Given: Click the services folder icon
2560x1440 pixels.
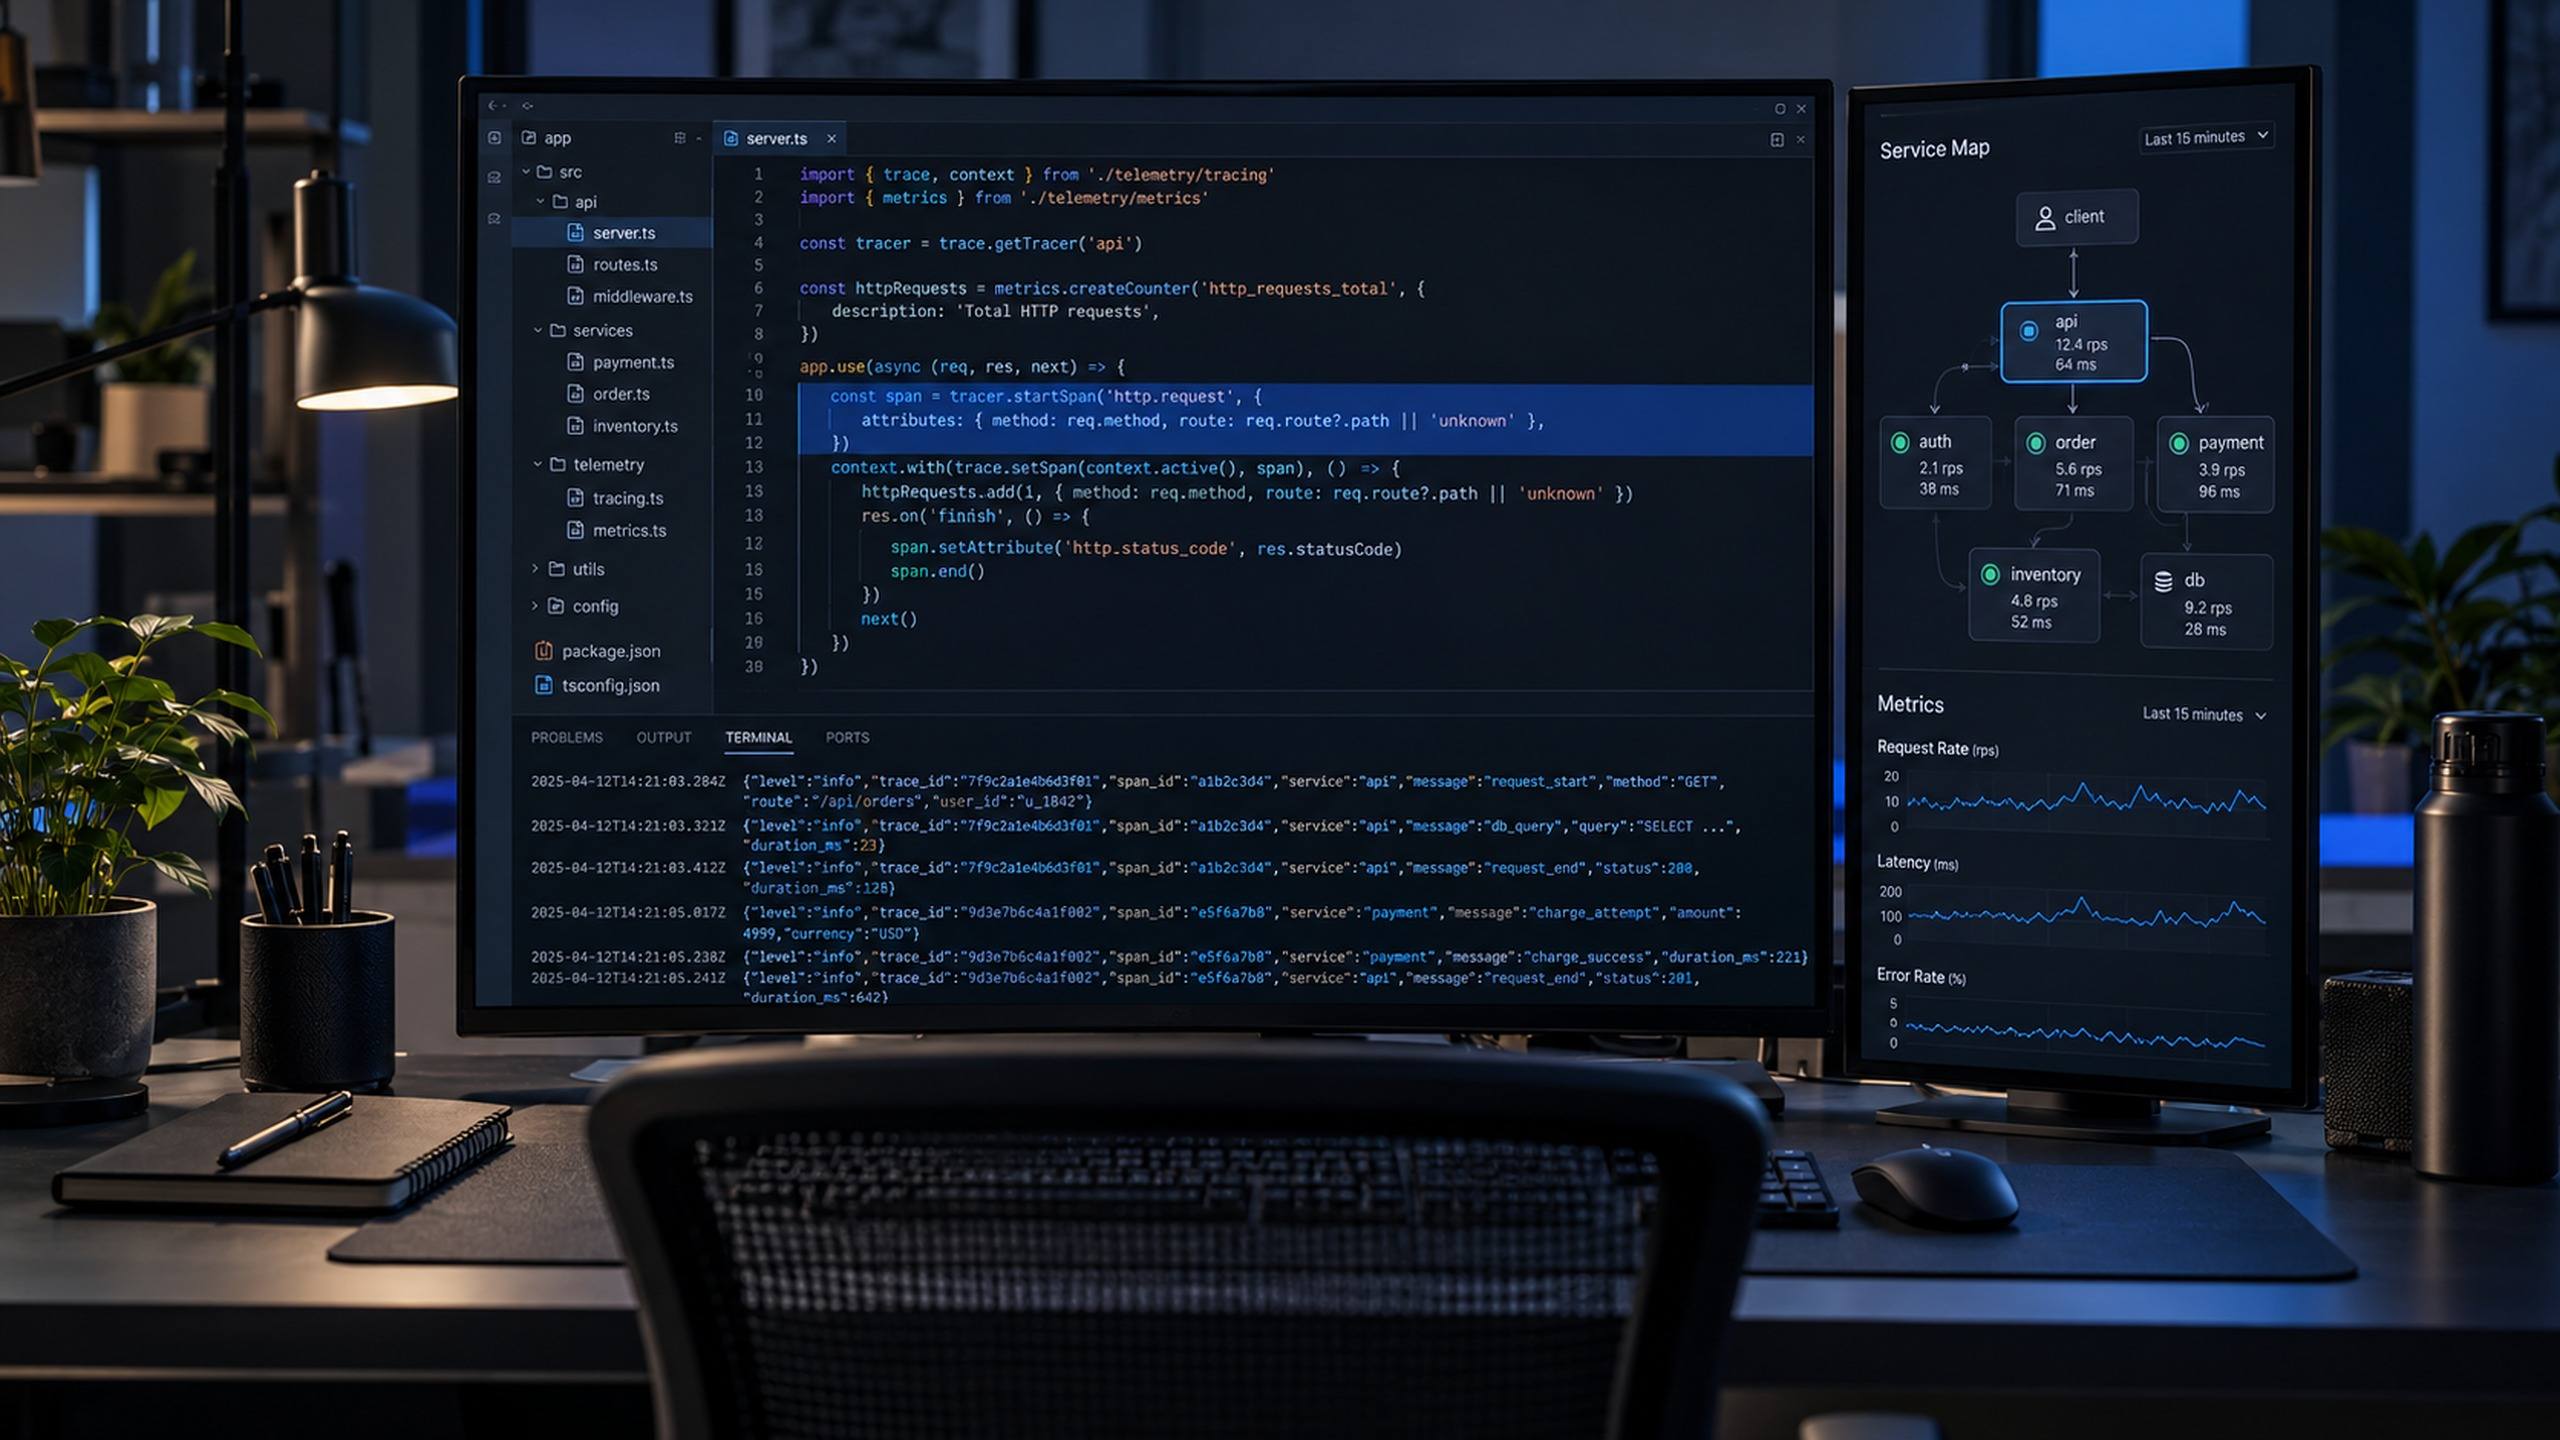Looking at the screenshot, I should [x=558, y=330].
